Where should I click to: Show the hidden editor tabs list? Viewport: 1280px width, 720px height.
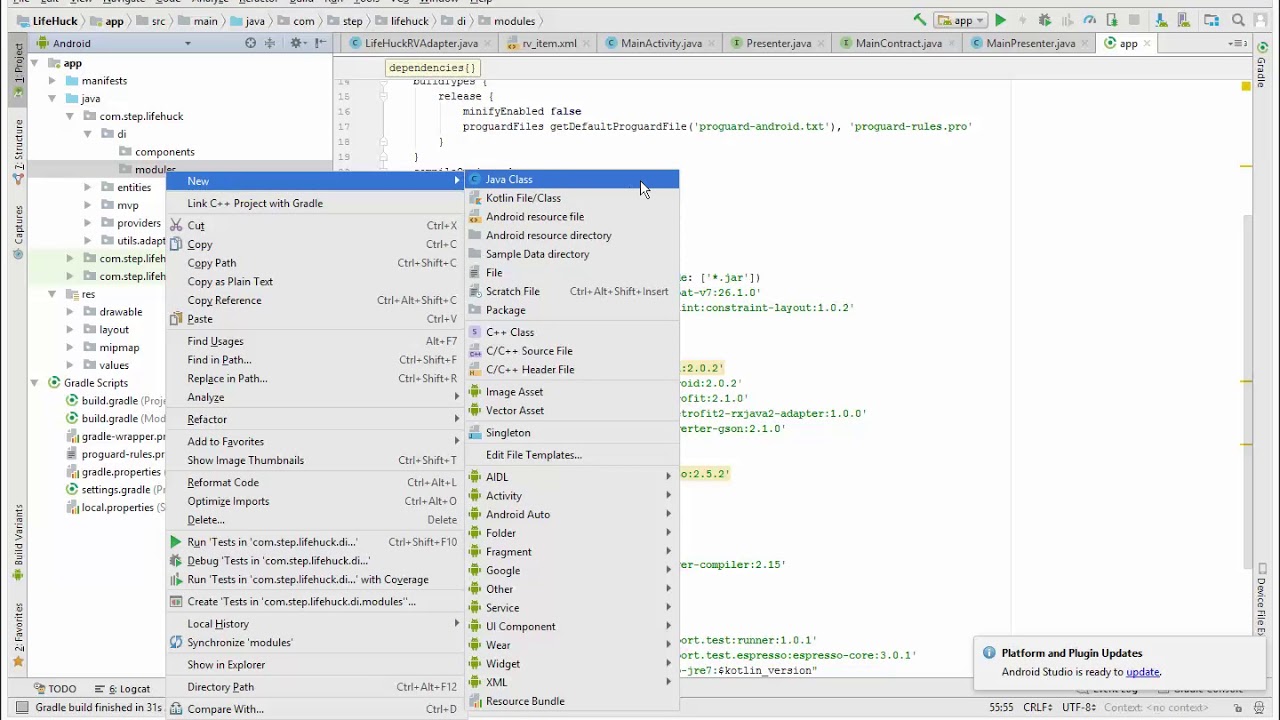tap(1236, 43)
